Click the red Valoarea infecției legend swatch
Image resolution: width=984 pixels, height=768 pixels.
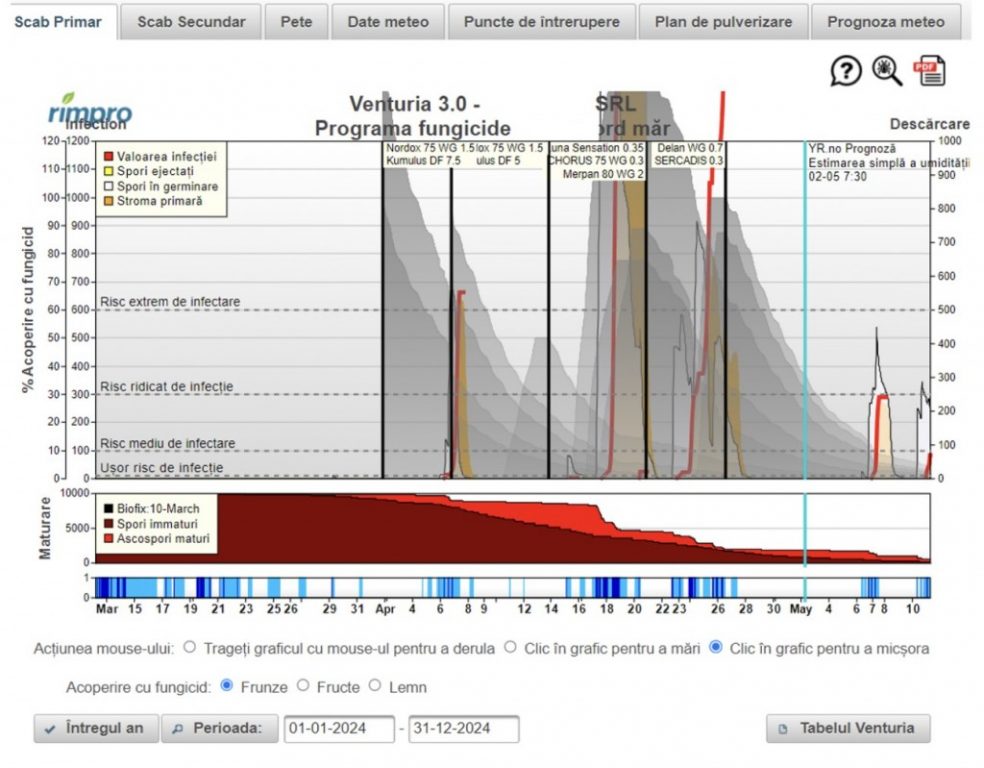[109, 156]
